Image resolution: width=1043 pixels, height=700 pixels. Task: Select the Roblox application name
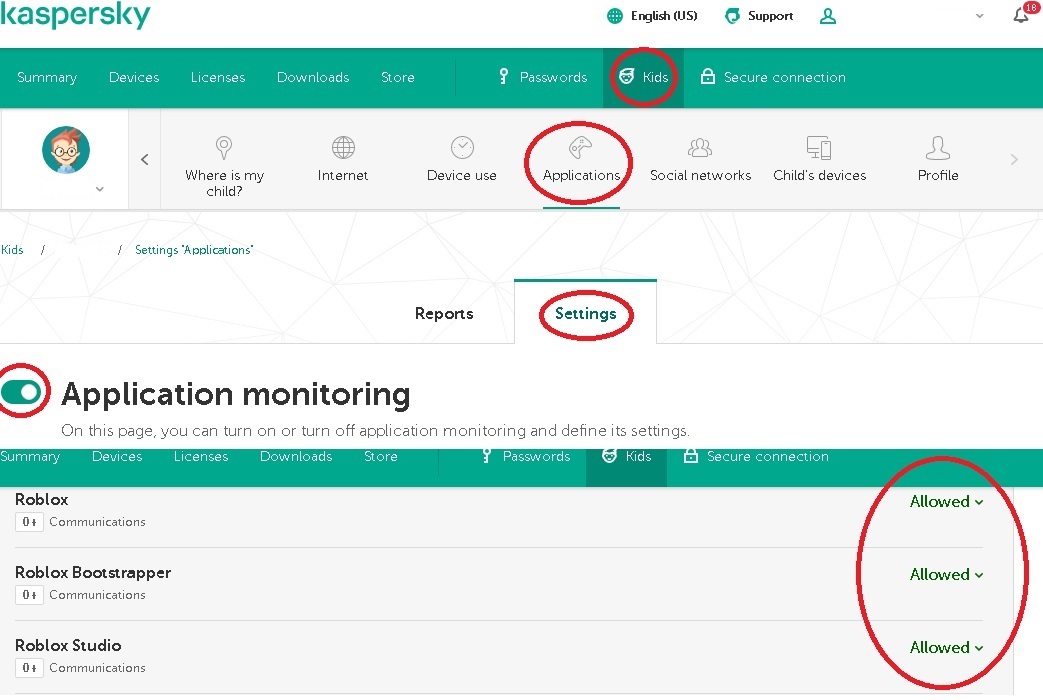click(x=41, y=499)
